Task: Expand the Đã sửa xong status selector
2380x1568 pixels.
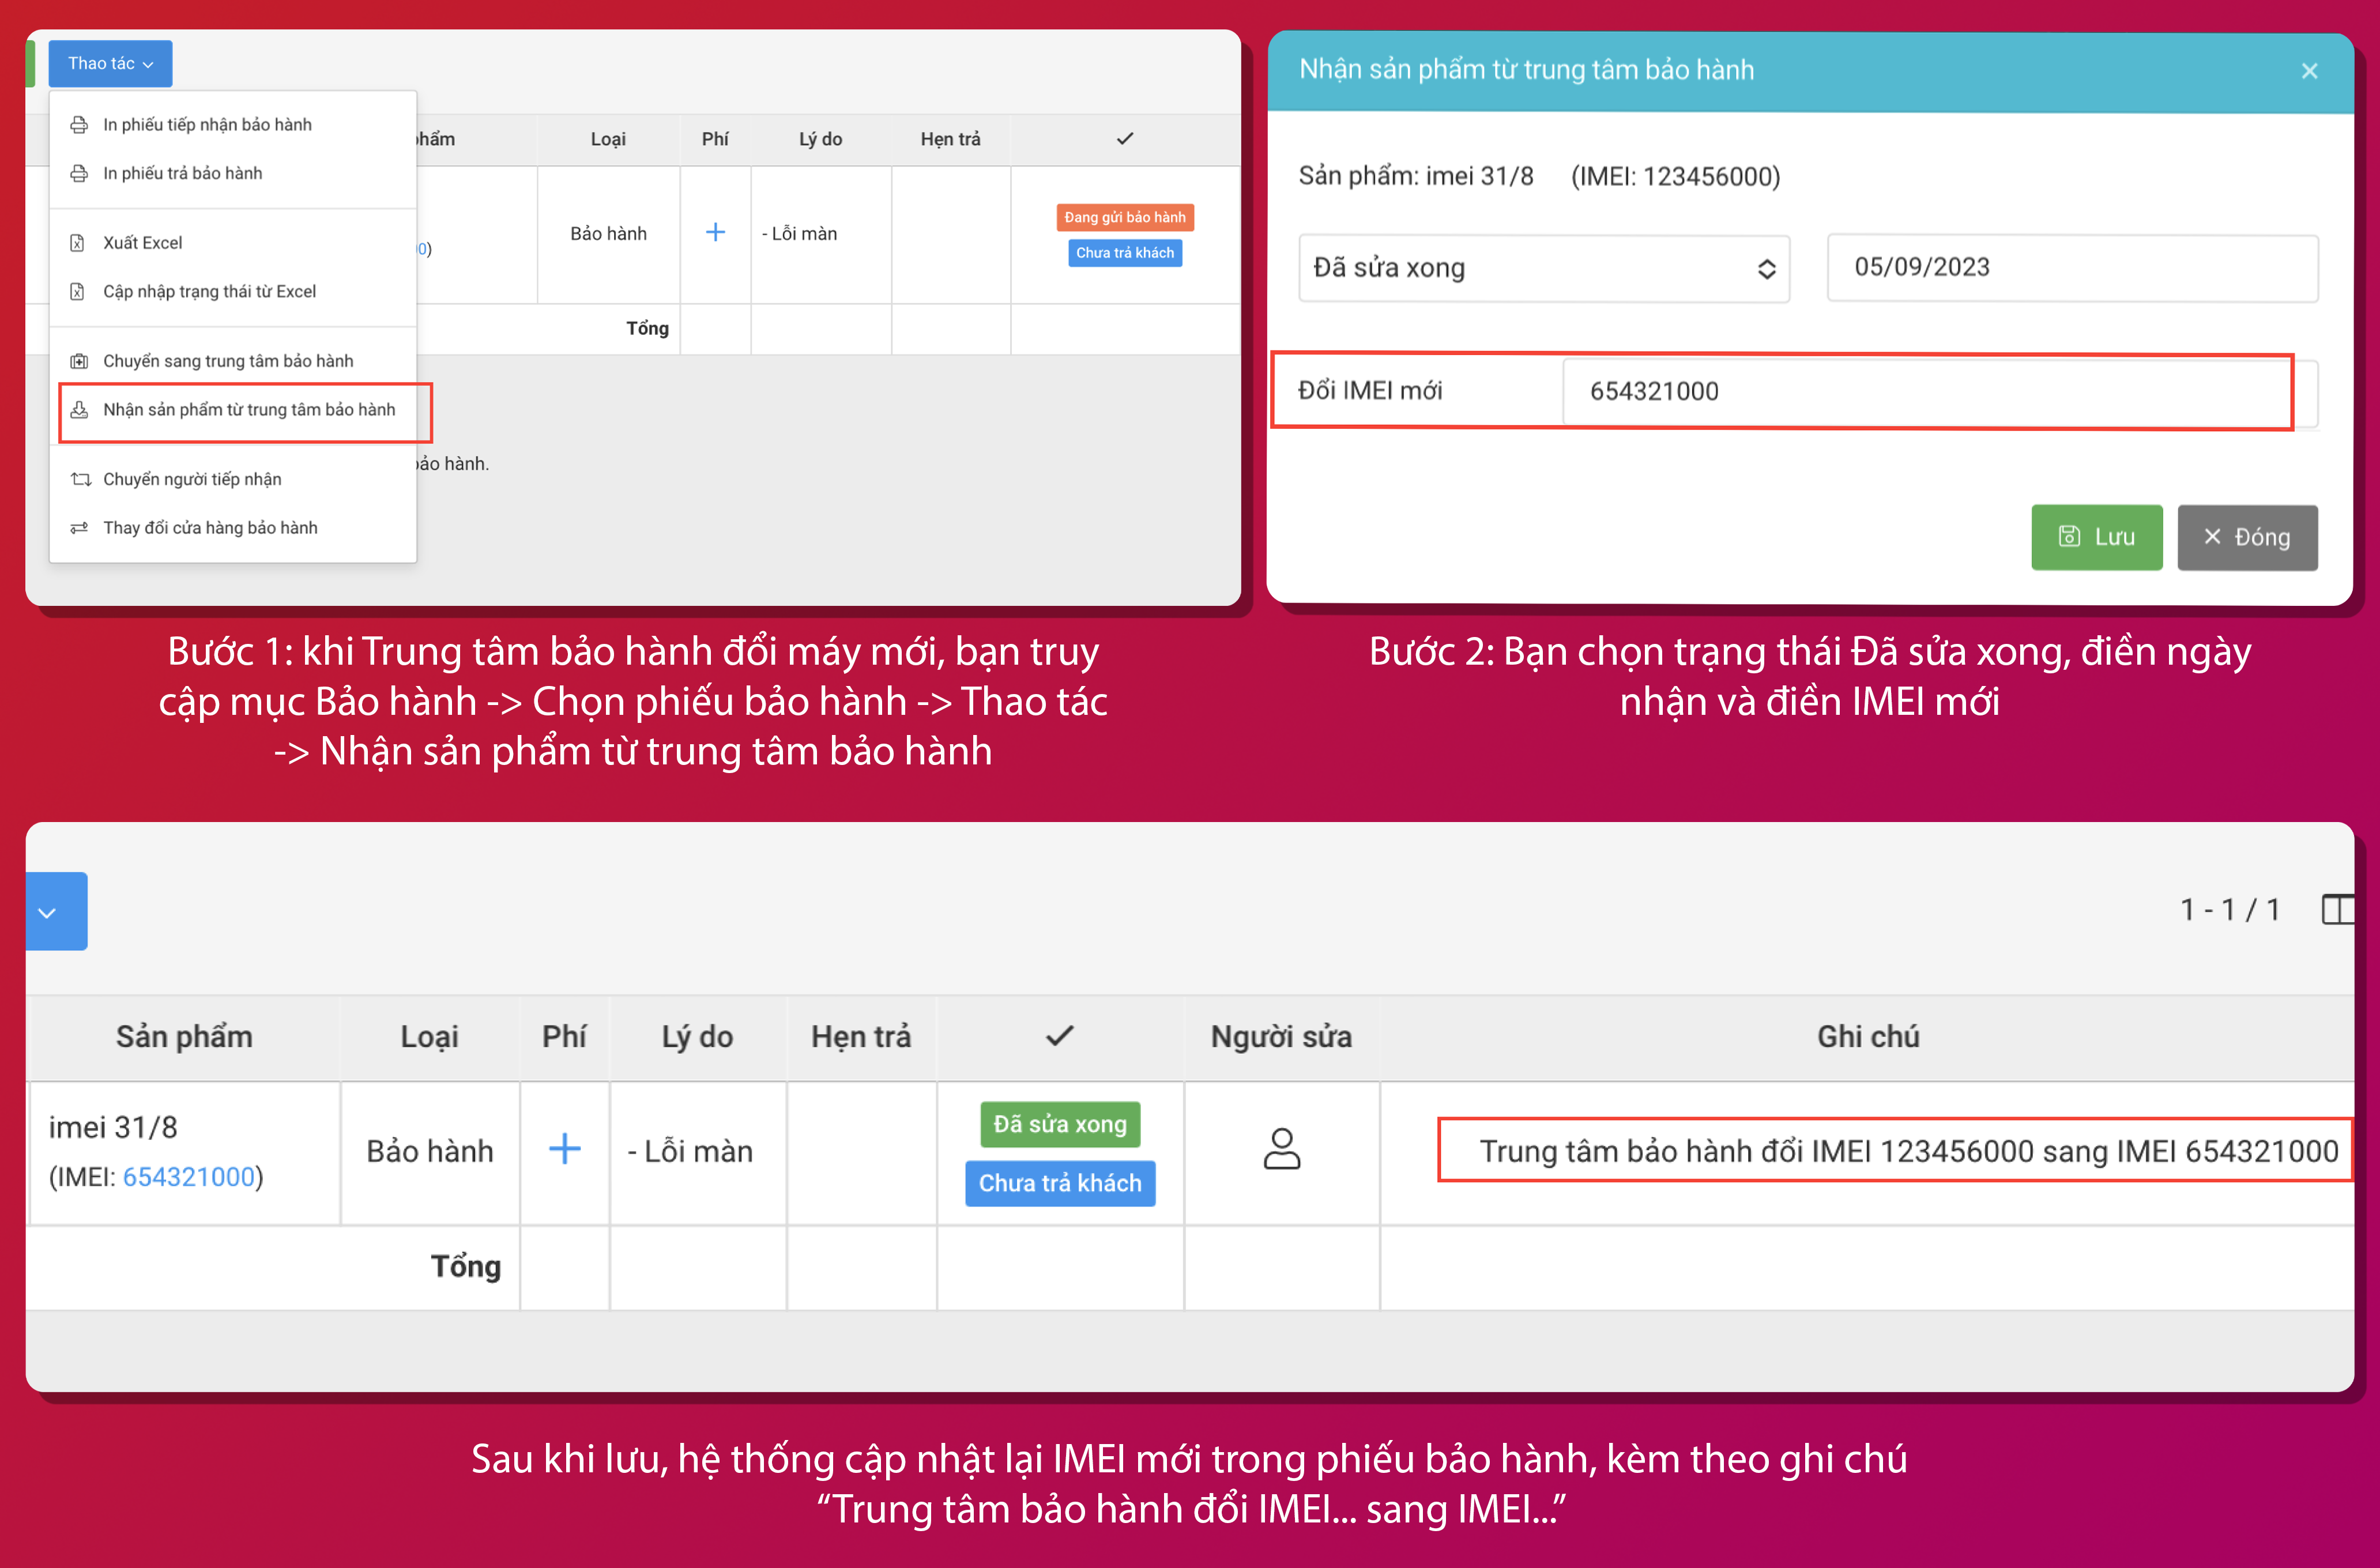Action: 1543,268
